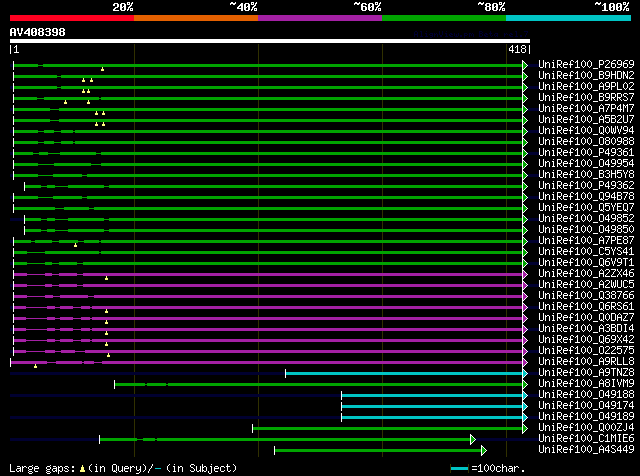This screenshot has width=640, height=476.
Task: Choose the UniRef100_Q6V9T1 entry
Action: coord(586,262)
